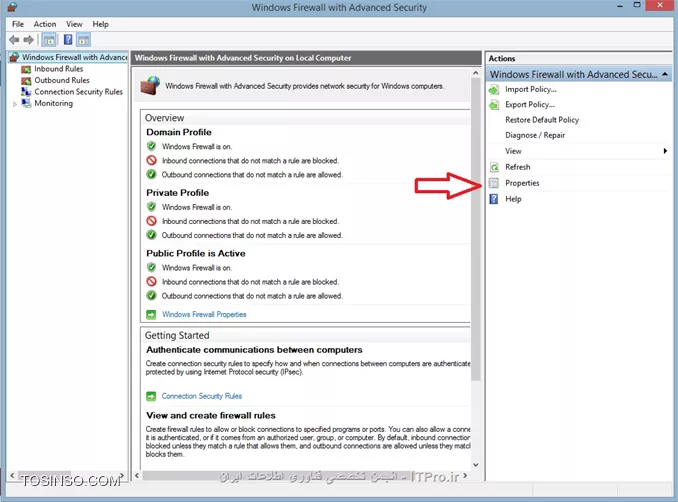Click 'Authenticate communications between computers' heading
The image size is (678, 502).
coord(254,350)
